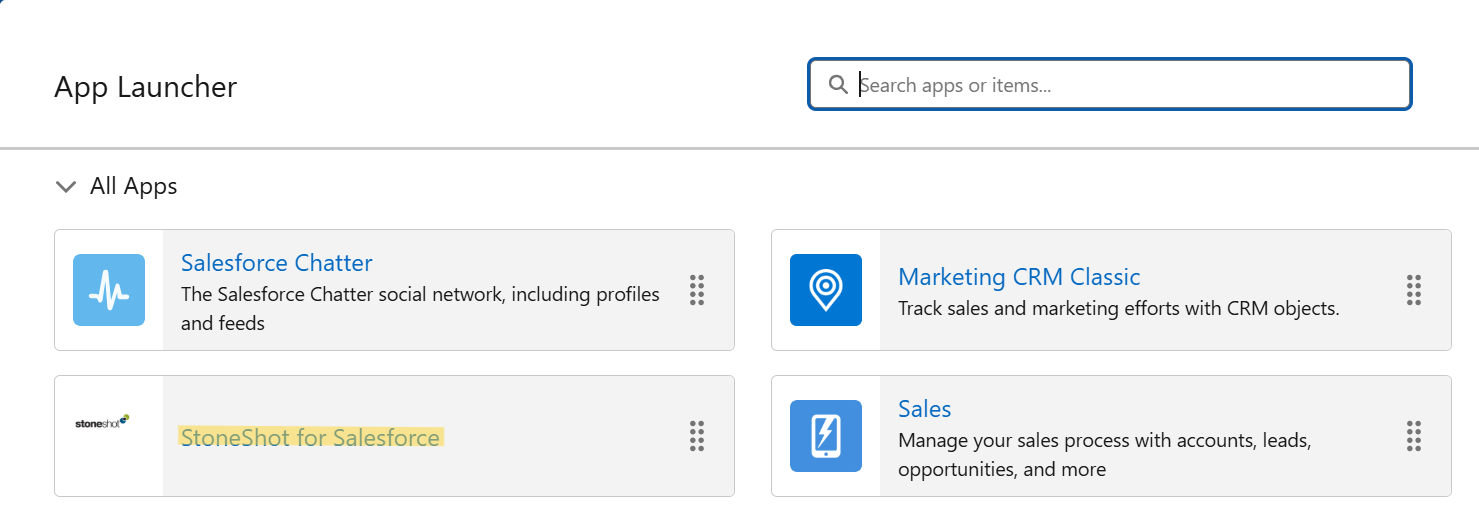Click the App Launcher title text
This screenshot has width=1479, height=515.
point(146,87)
